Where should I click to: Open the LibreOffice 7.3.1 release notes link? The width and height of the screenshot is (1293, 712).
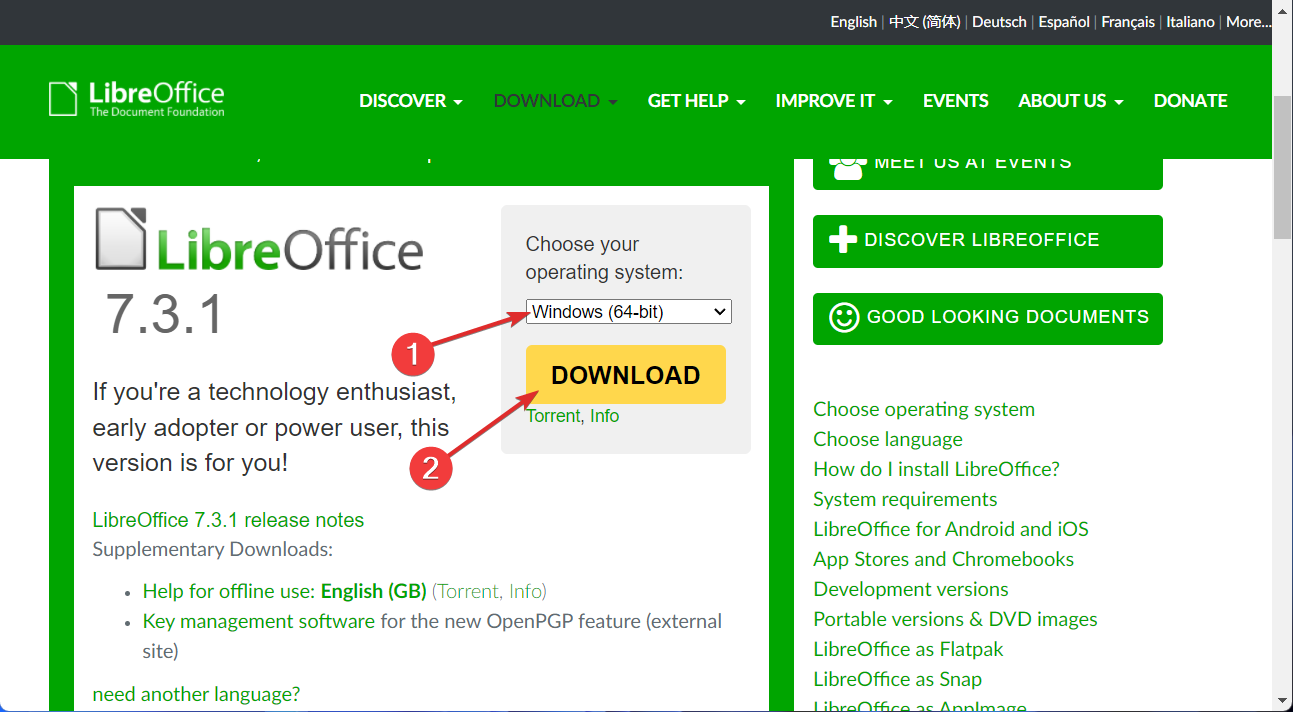(228, 519)
